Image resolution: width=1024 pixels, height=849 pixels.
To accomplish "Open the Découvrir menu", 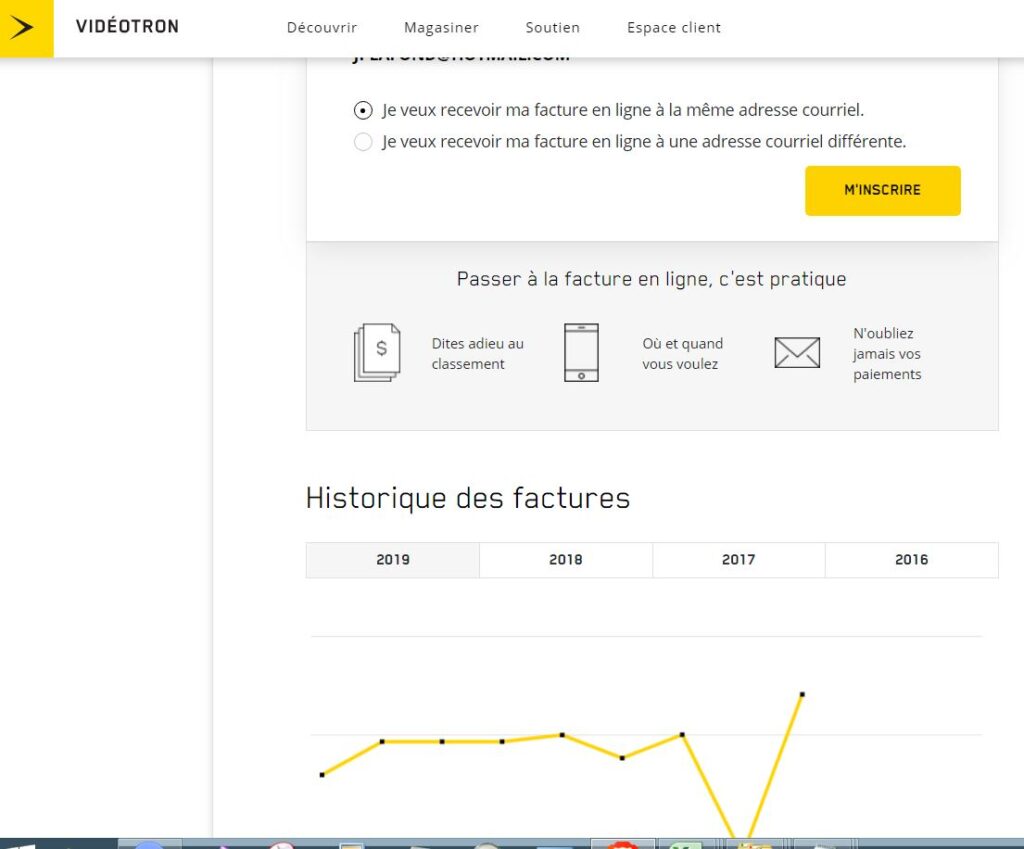I will [322, 27].
